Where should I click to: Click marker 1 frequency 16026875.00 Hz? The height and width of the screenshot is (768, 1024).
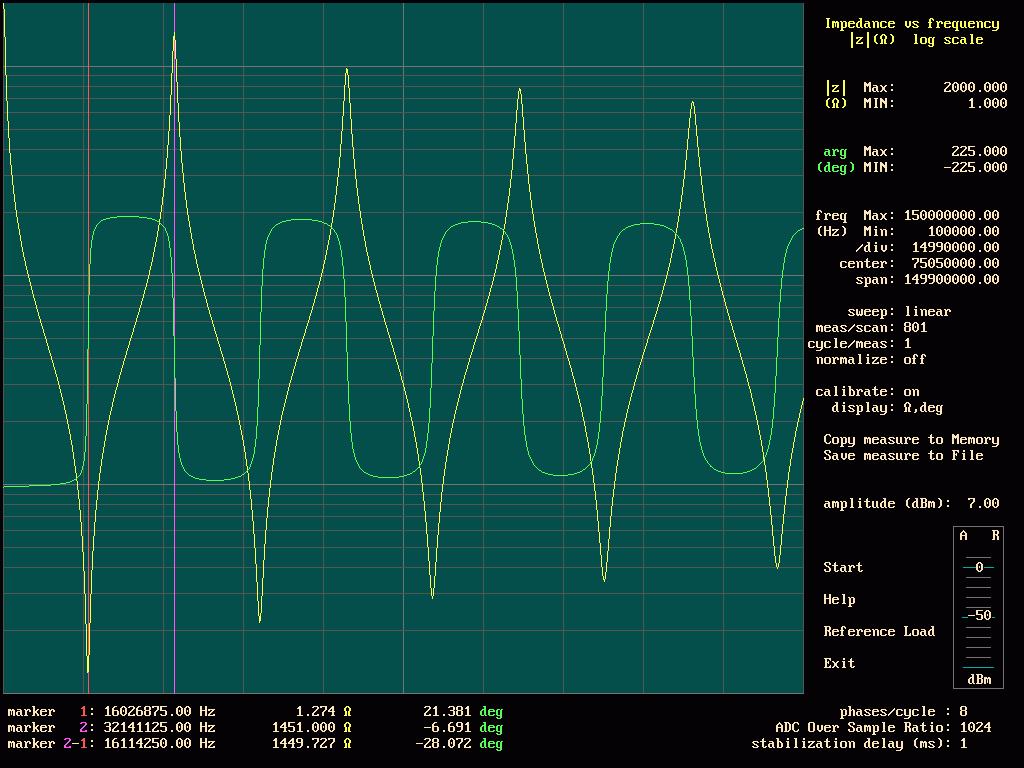tap(159, 712)
